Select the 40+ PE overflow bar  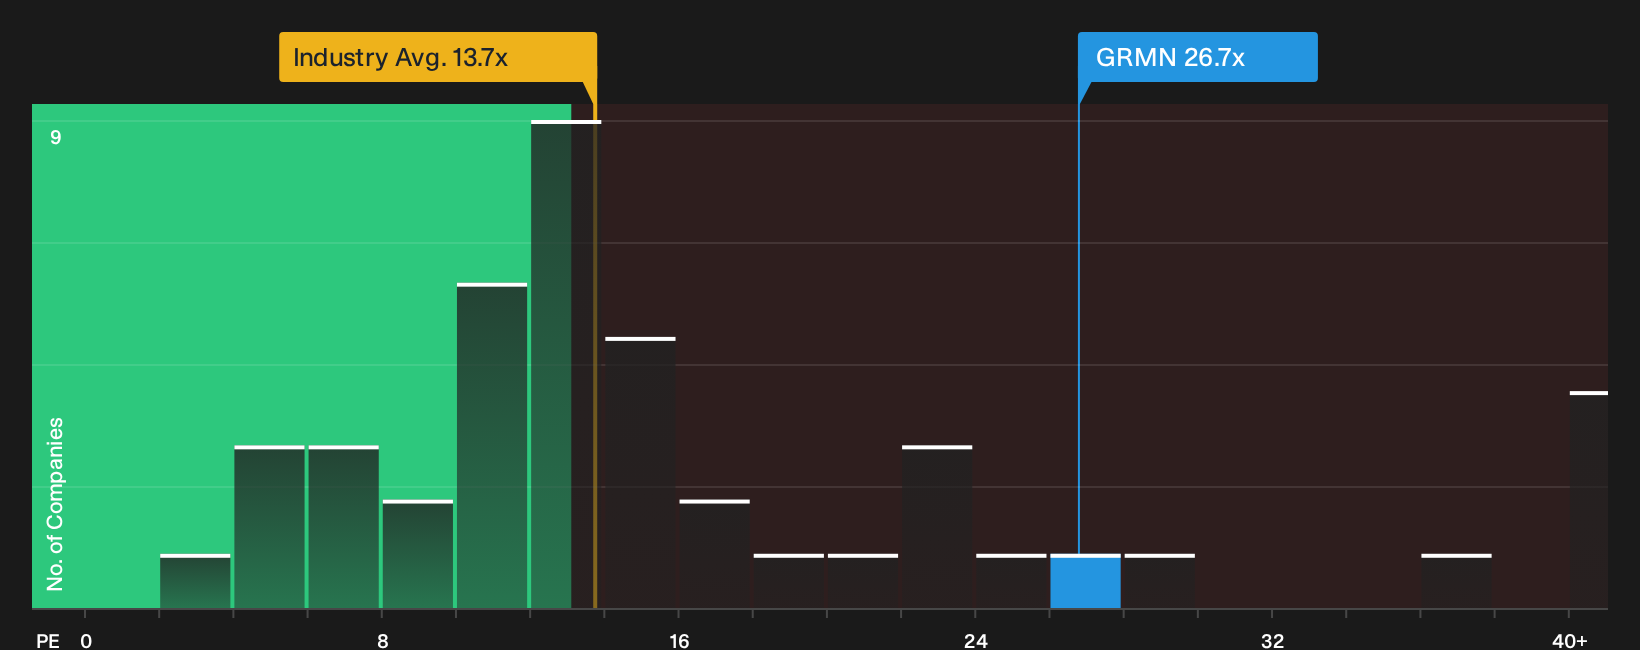click(1589, 500)
